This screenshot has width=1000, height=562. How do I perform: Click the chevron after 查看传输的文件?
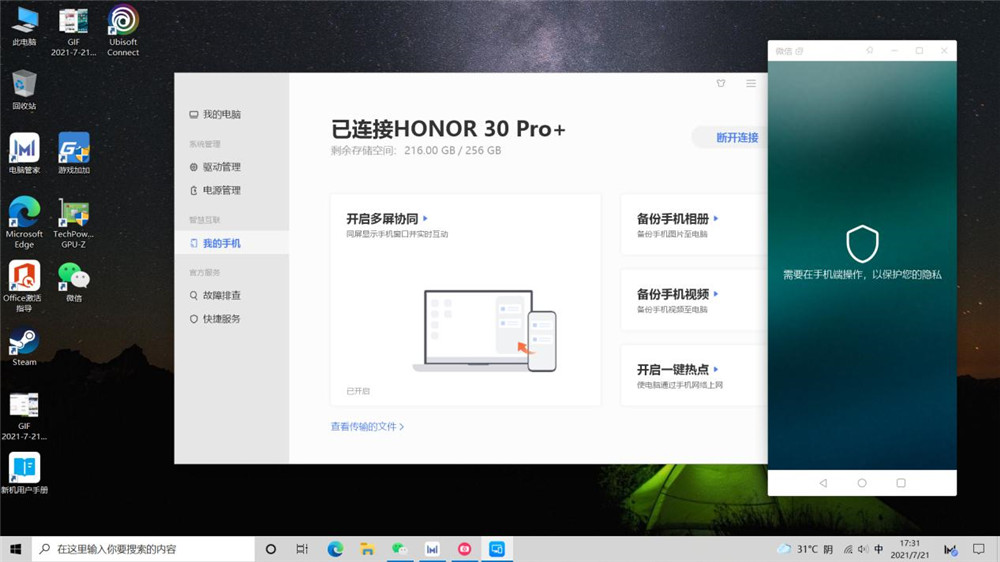(401, 427)
